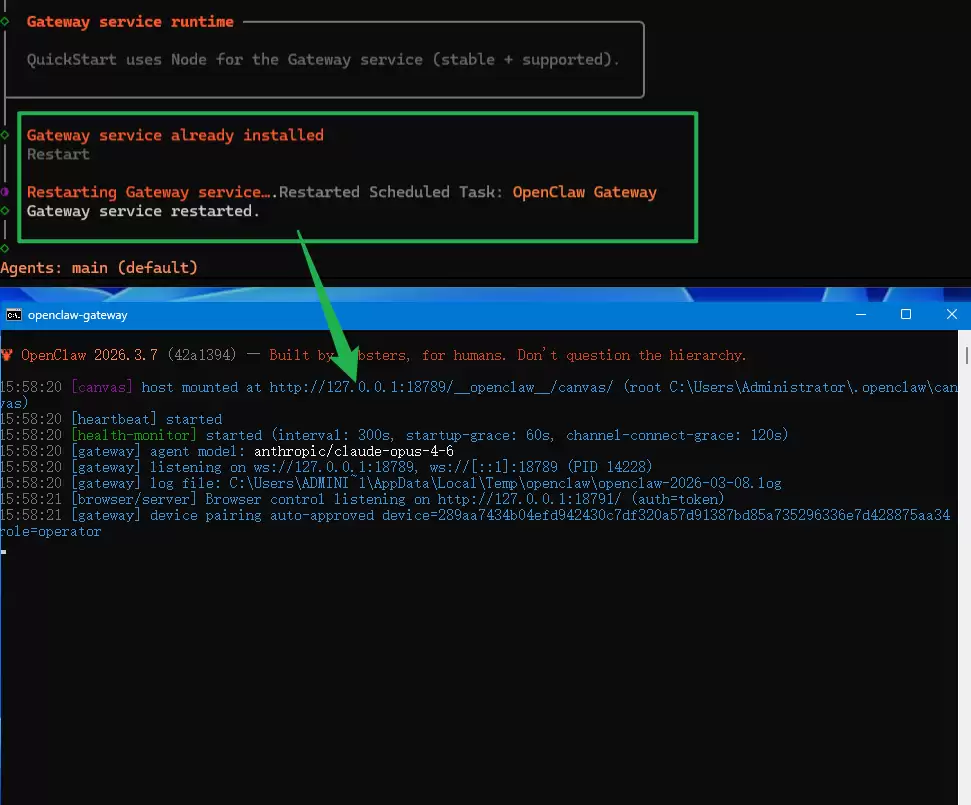Click the openclaw-gateway title bar text

click(78, 315)
